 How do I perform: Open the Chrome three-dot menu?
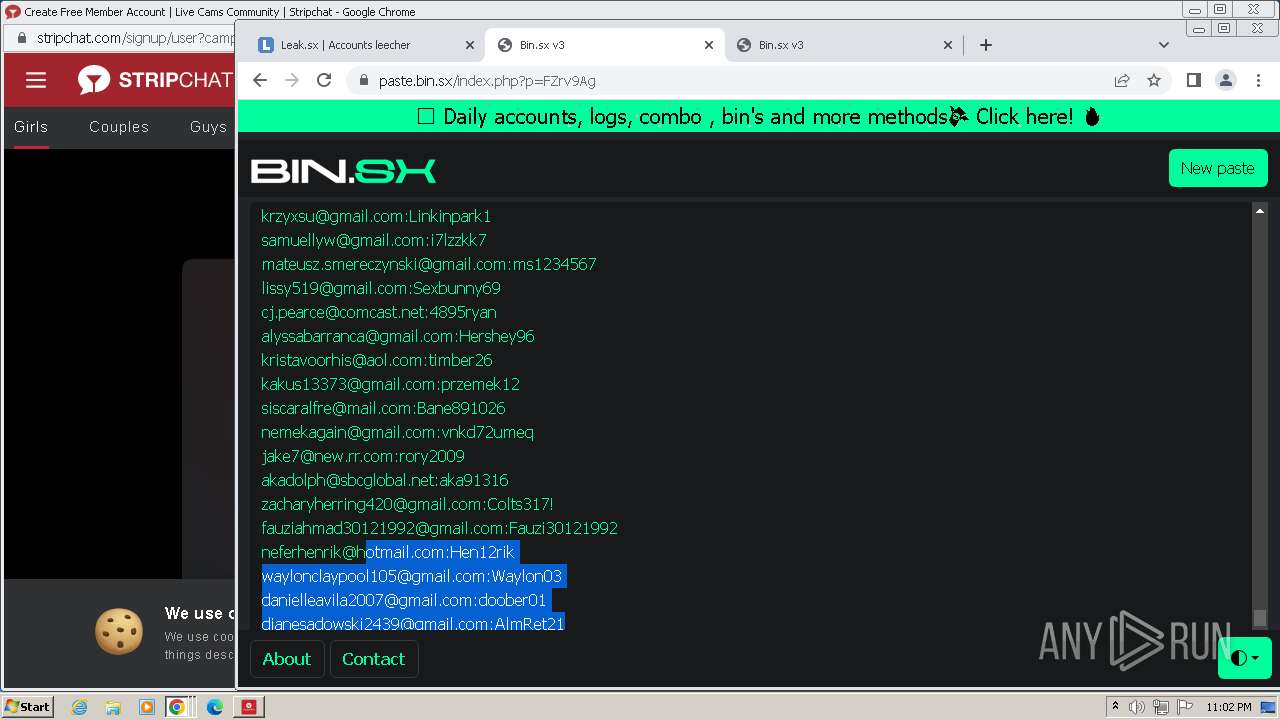coord(1258,80)
